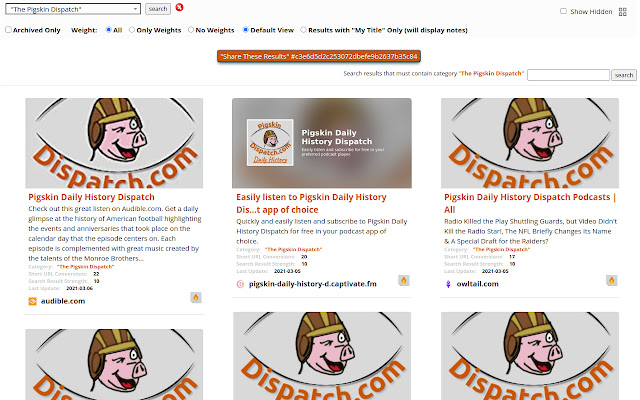Click the red clear-search icon
Image resolution: width=640 pixels, height=400 pixels.
179,8
